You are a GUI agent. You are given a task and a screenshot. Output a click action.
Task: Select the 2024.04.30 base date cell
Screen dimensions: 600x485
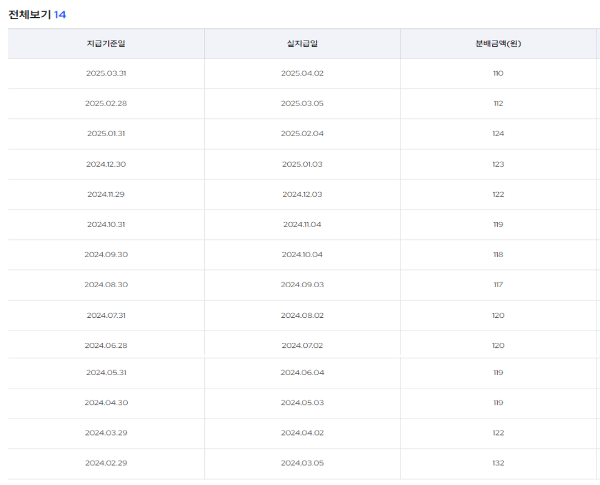click(x=106, y=403)
